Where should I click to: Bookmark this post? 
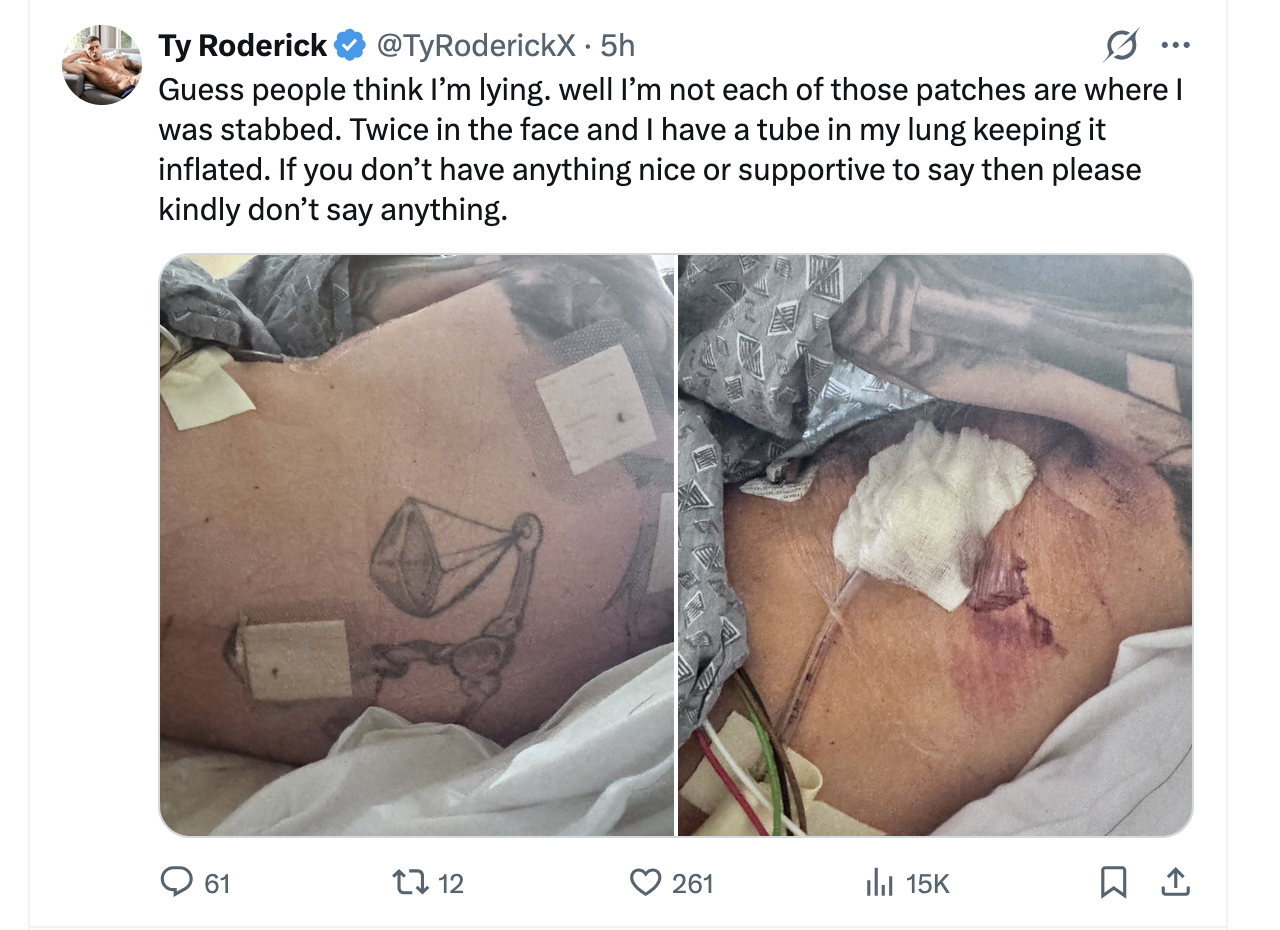pyautogui.click(x=1113, y=882)
